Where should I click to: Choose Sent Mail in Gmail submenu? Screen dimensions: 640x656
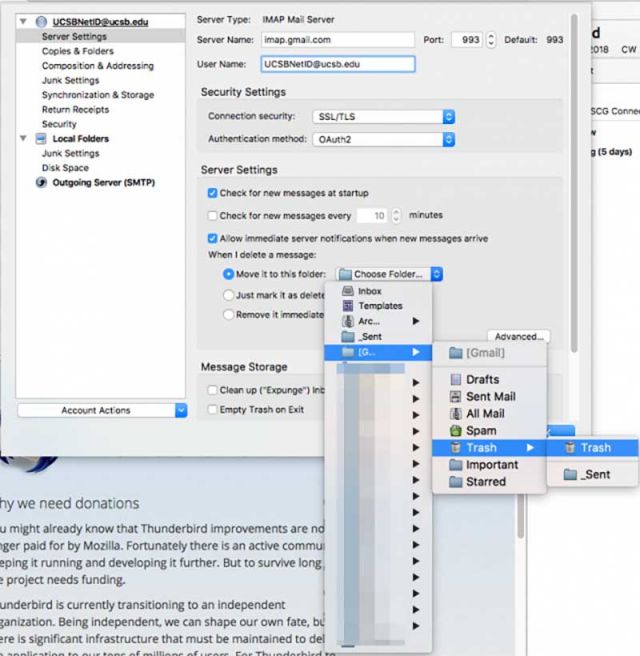point(489,396)
